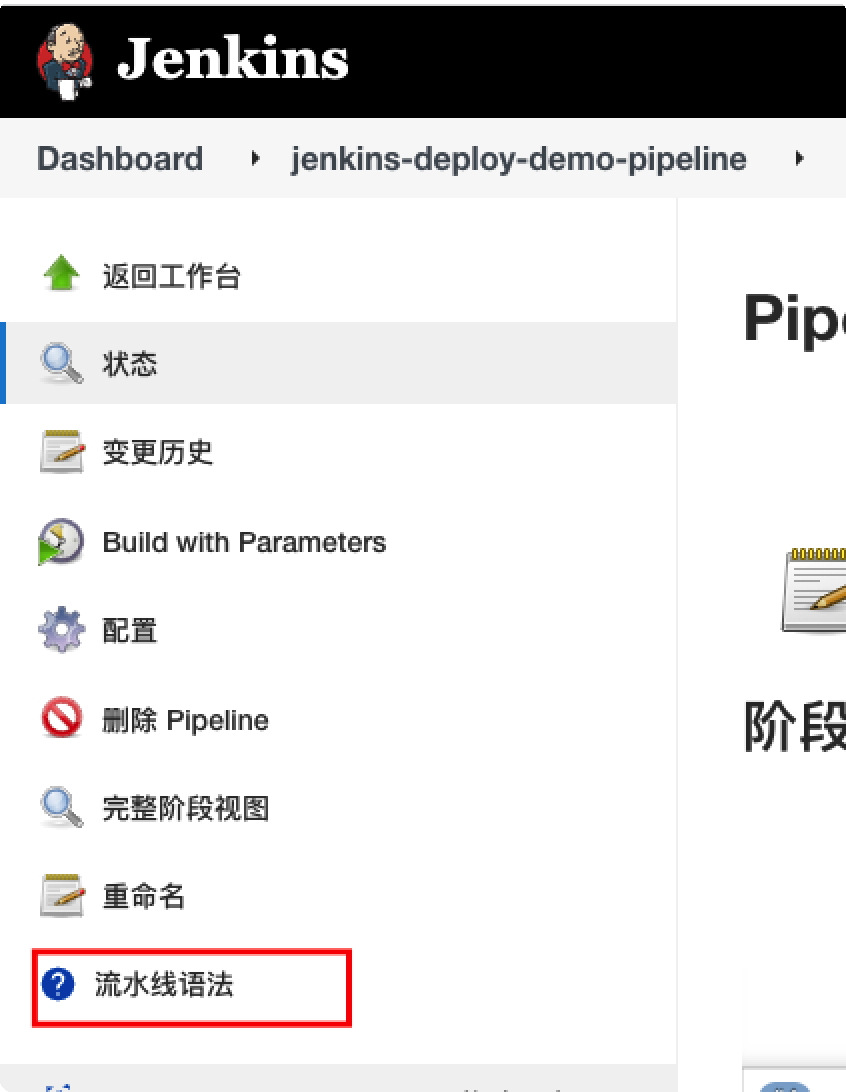Click the Jenkins butler logo icon
The width and height of the screenshot is (846, 1092).
[x=65, y=61]
